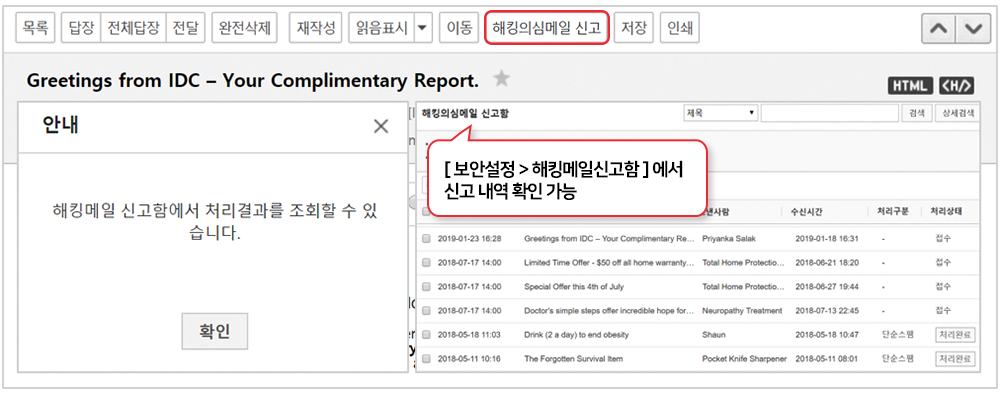Forward the mail with 전달

186,28
